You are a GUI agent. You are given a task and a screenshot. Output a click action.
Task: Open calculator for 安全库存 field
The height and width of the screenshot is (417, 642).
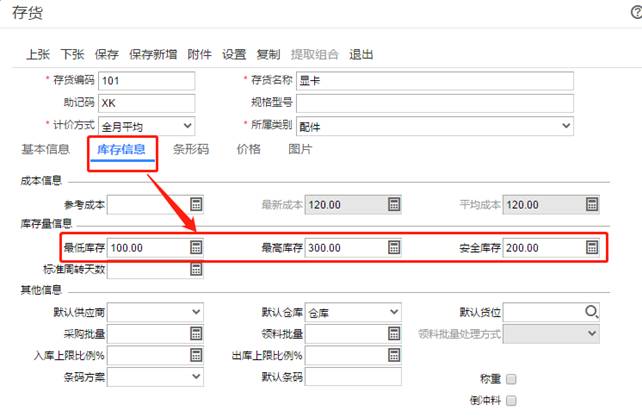591,247
